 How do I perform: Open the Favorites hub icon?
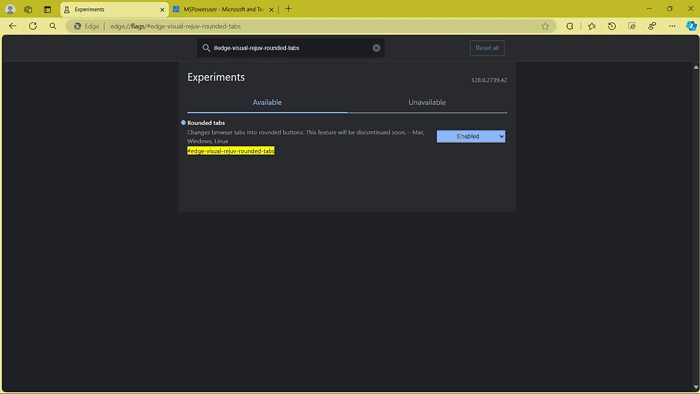coord(592,26)
